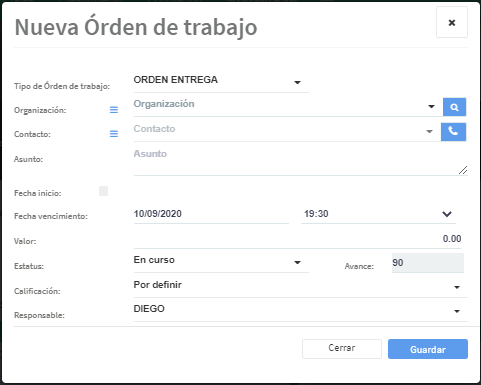
Task: Click the Estatus label
Action: point(29,266)
